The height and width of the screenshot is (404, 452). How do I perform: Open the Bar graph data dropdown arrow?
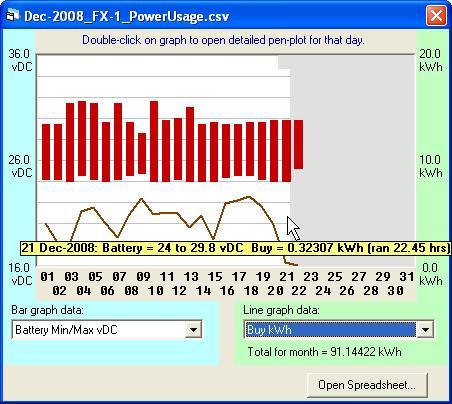coord(193,330)
